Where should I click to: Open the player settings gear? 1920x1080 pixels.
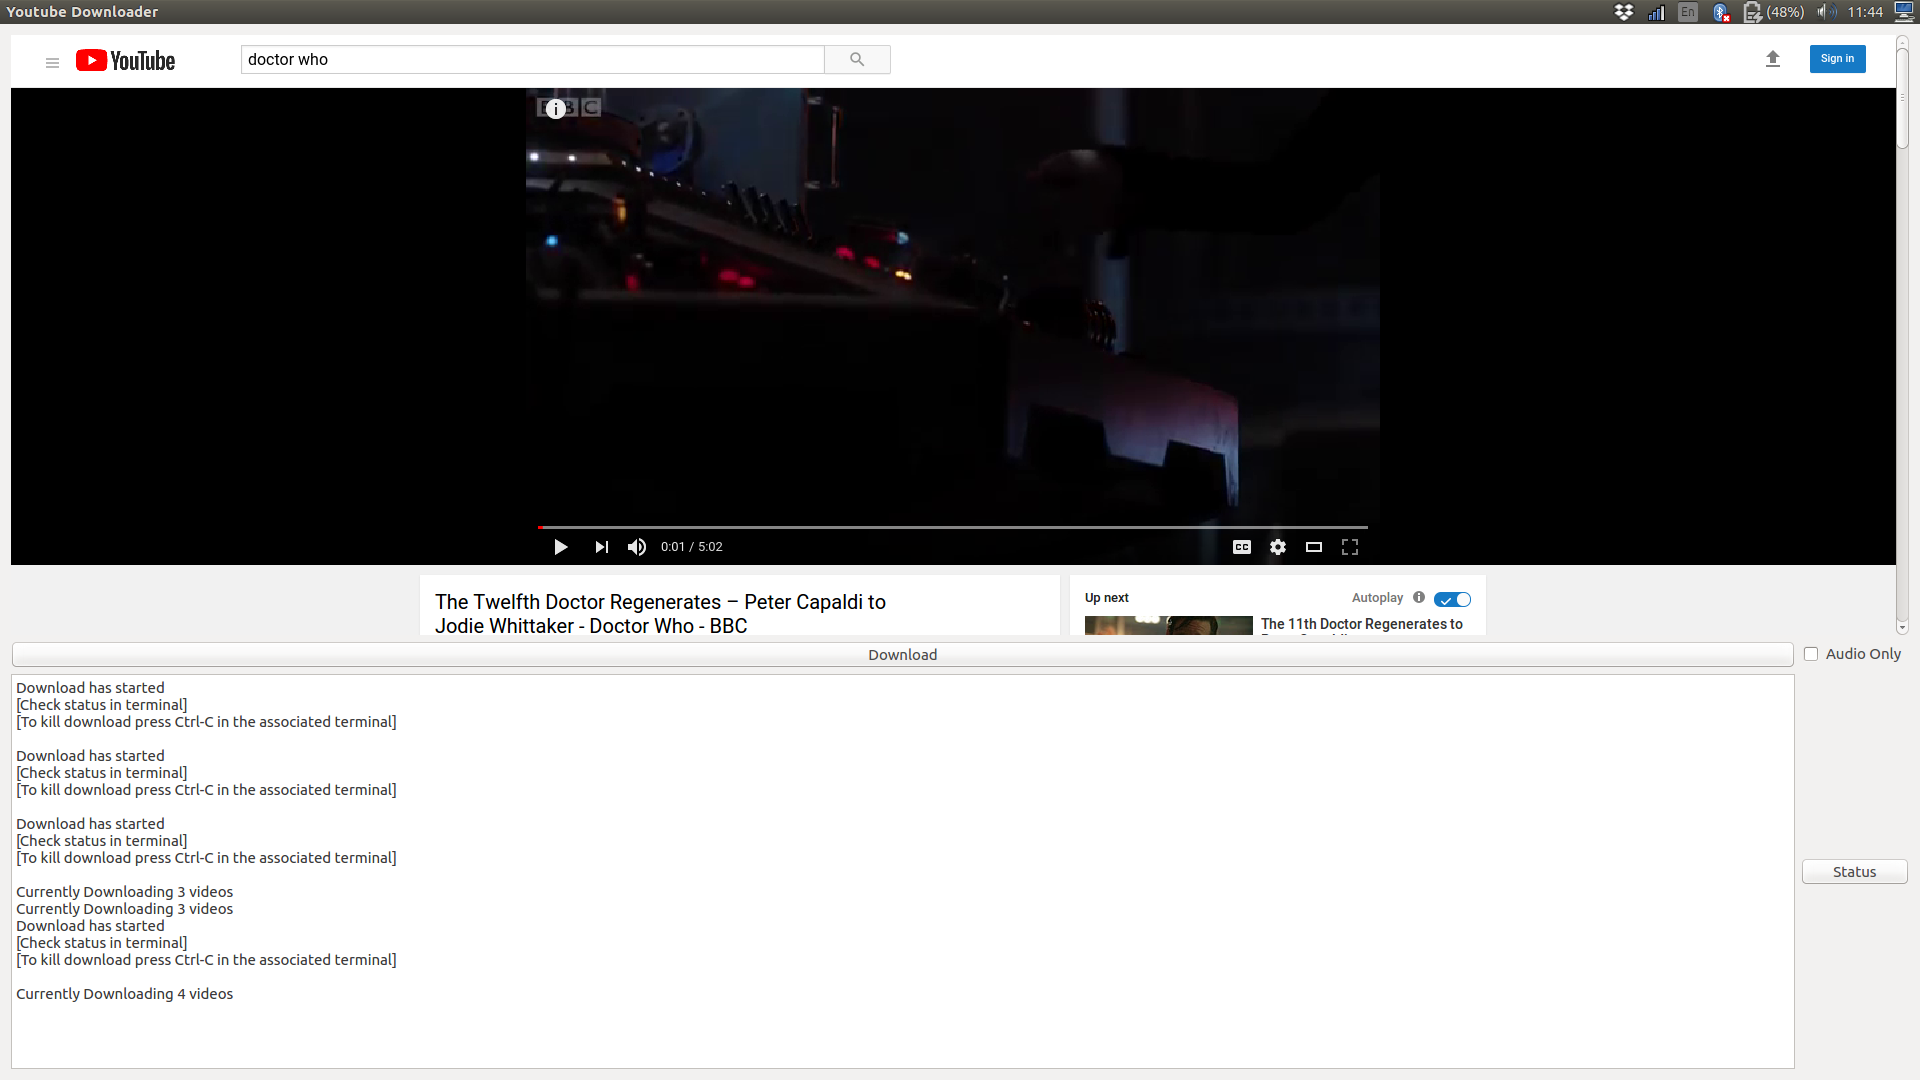(x=1278, y=547)
